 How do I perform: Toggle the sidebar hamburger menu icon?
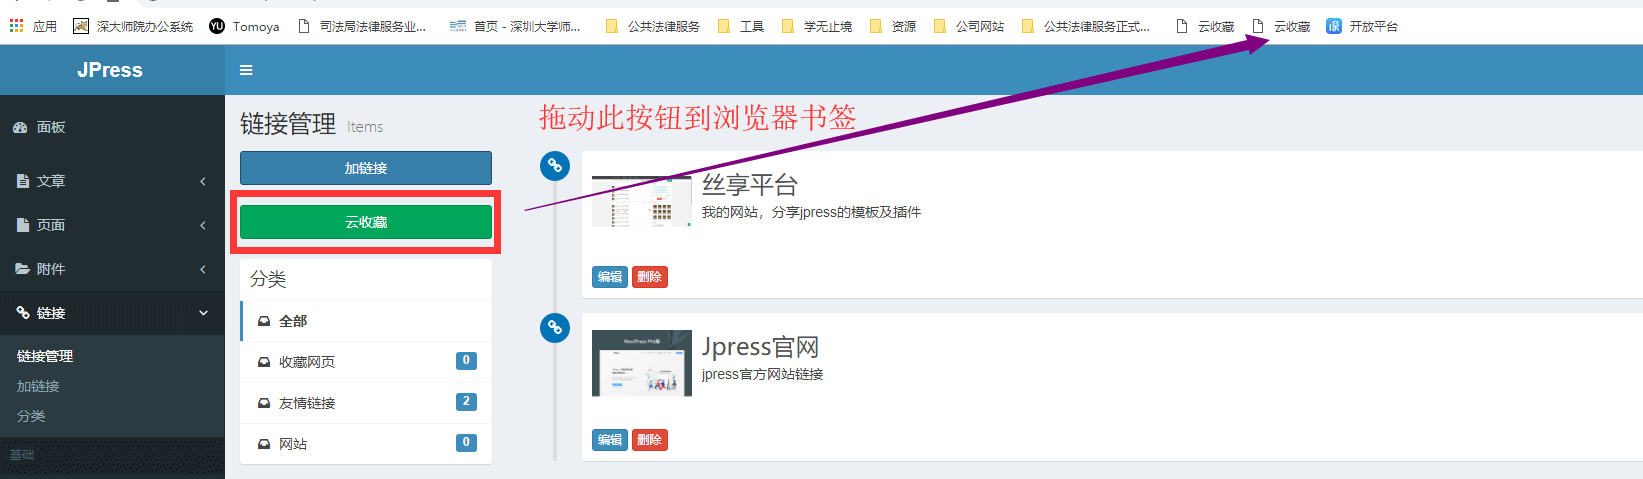tap(246, 70)
